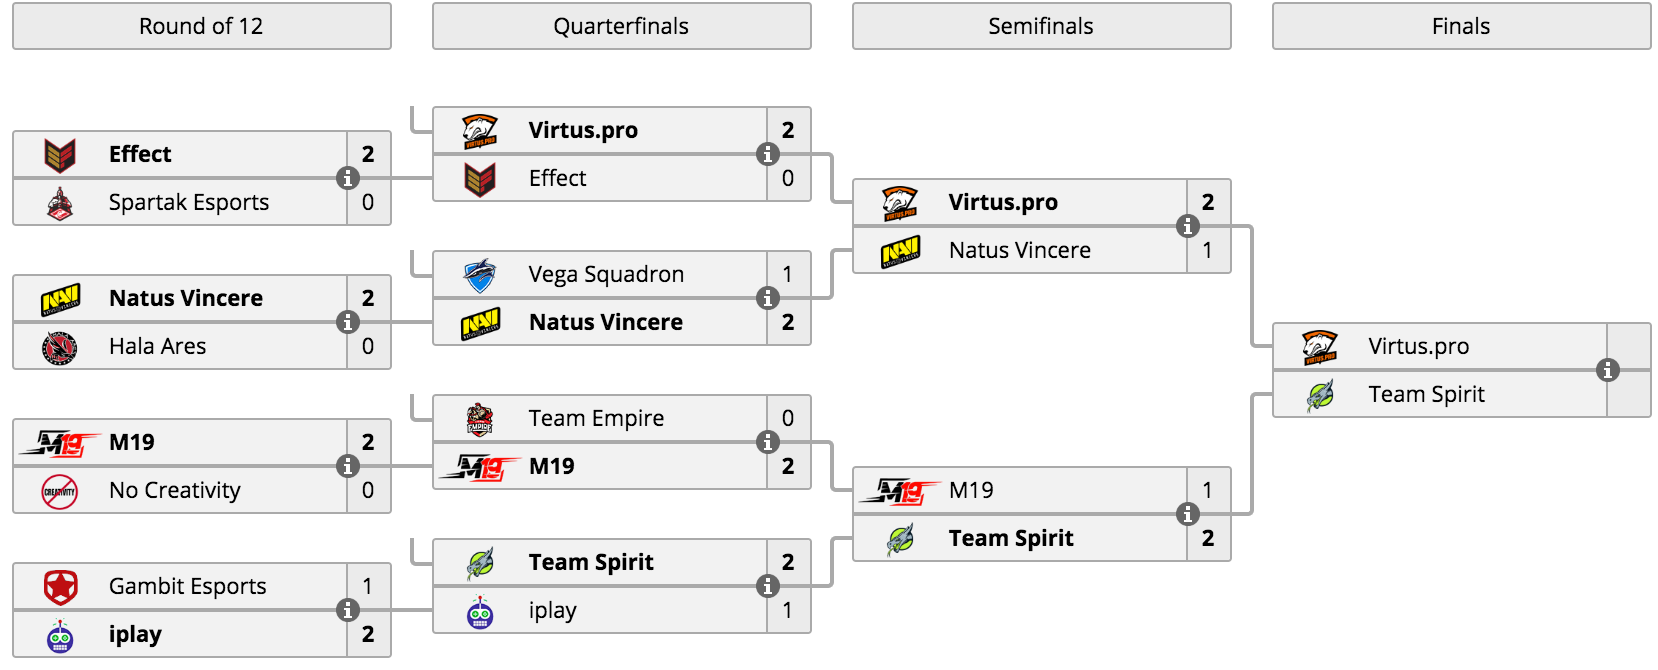Show details icon for the Finals match
The height and width of the screenshot is (670, 1658).
point(1608,370)
